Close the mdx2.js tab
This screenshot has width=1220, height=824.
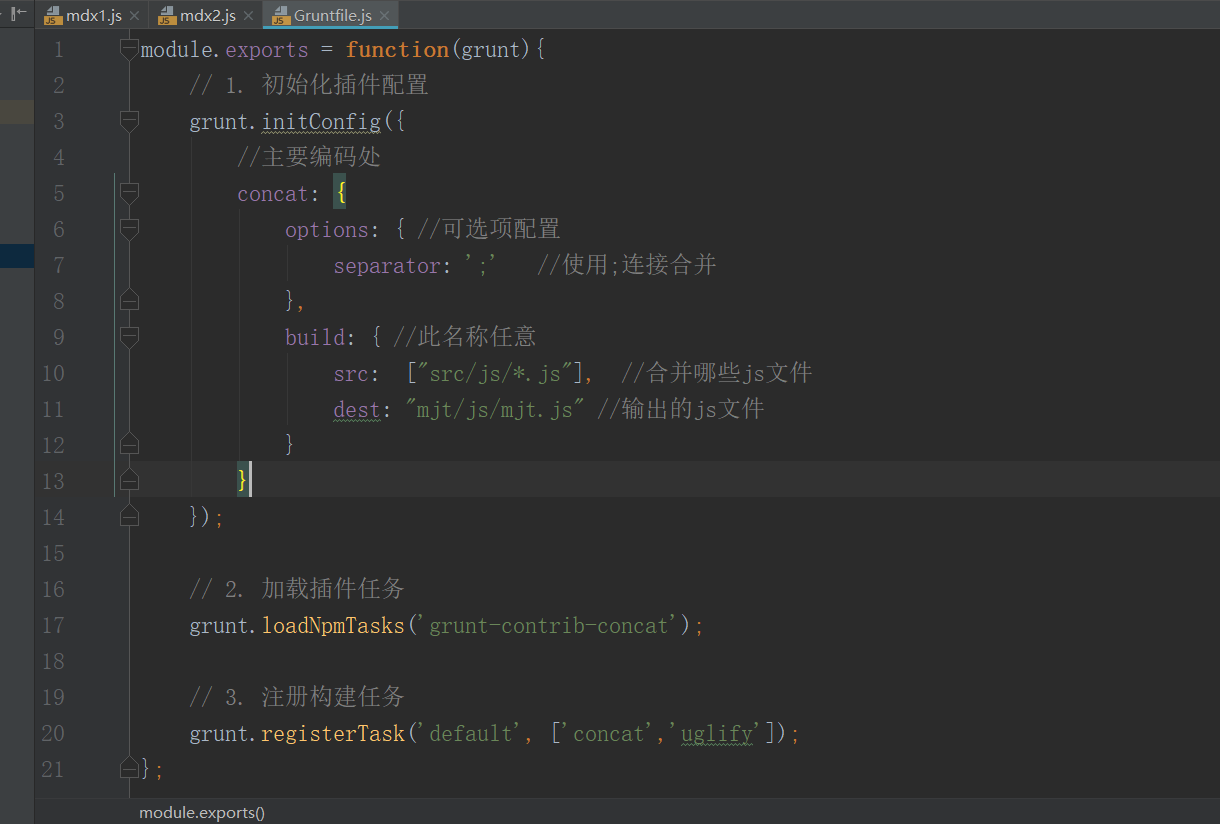click(x=249, y=16)
